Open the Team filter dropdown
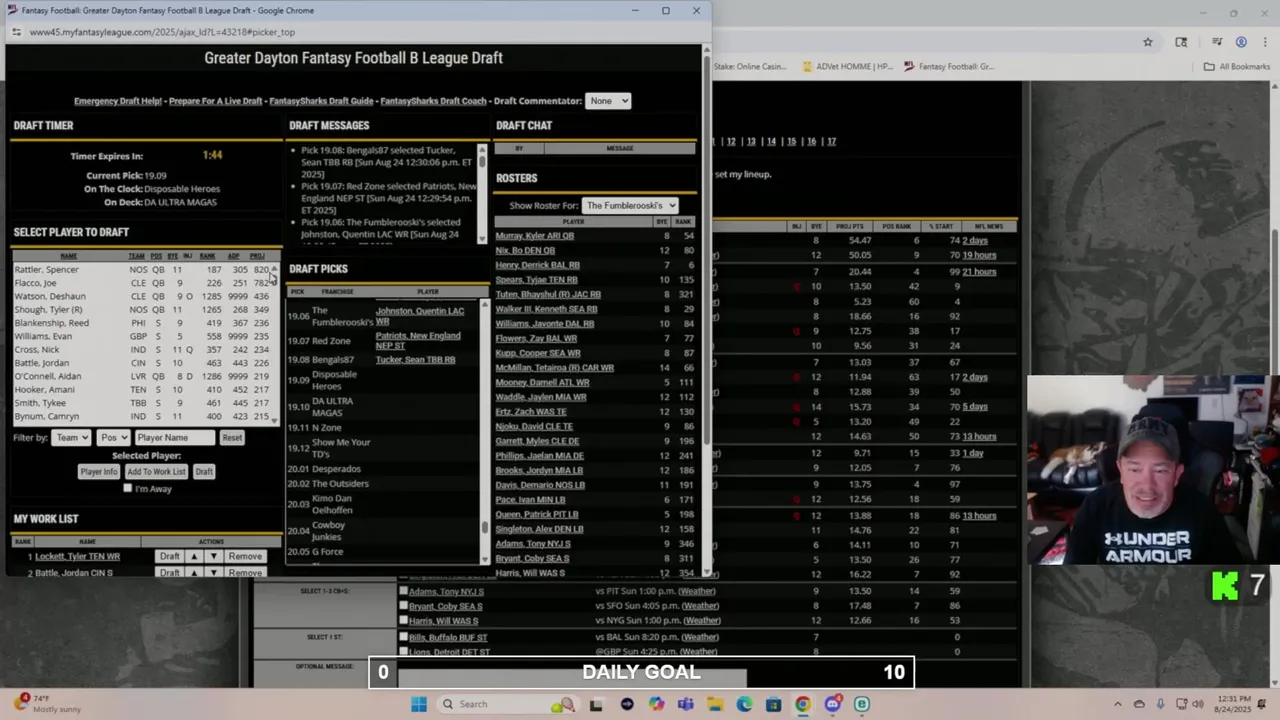1280x720 pixels. click(x=71, y=437)
